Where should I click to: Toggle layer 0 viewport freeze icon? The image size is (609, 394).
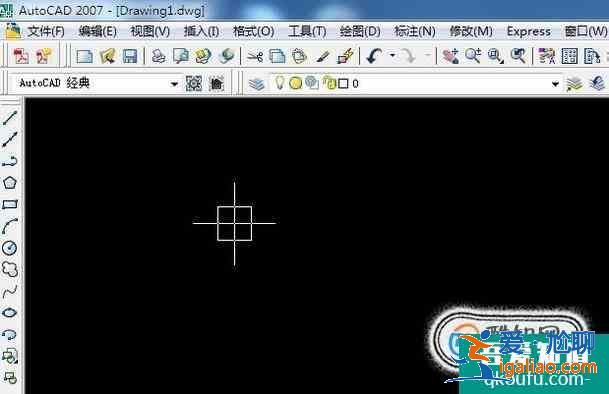click(x=312, y=83)
